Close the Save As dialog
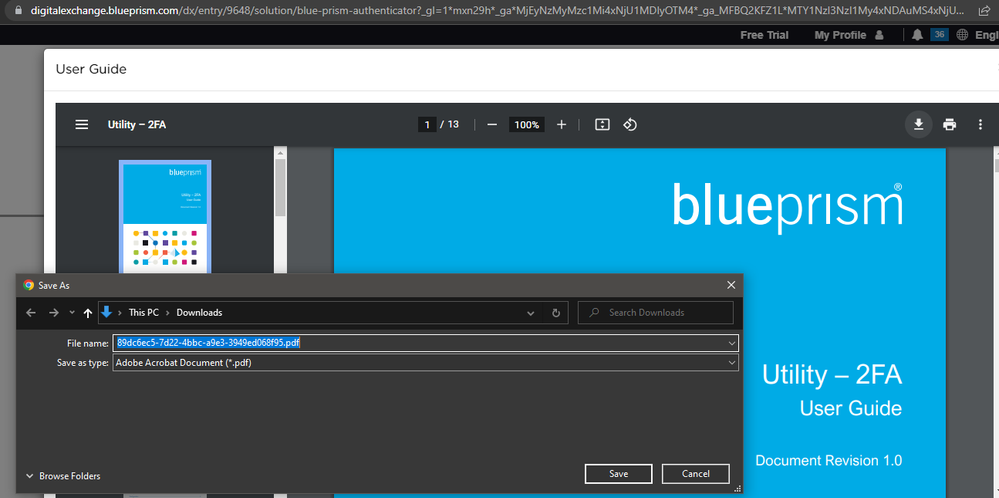The width and height of the screenshot is (999, 498). [x=731, y=285]
